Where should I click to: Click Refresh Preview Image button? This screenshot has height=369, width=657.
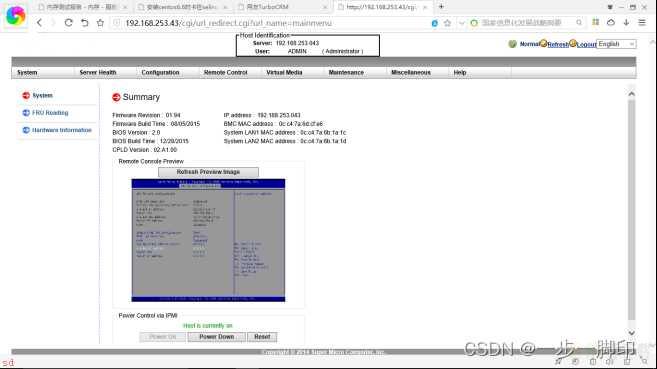(x=208, y=172)
